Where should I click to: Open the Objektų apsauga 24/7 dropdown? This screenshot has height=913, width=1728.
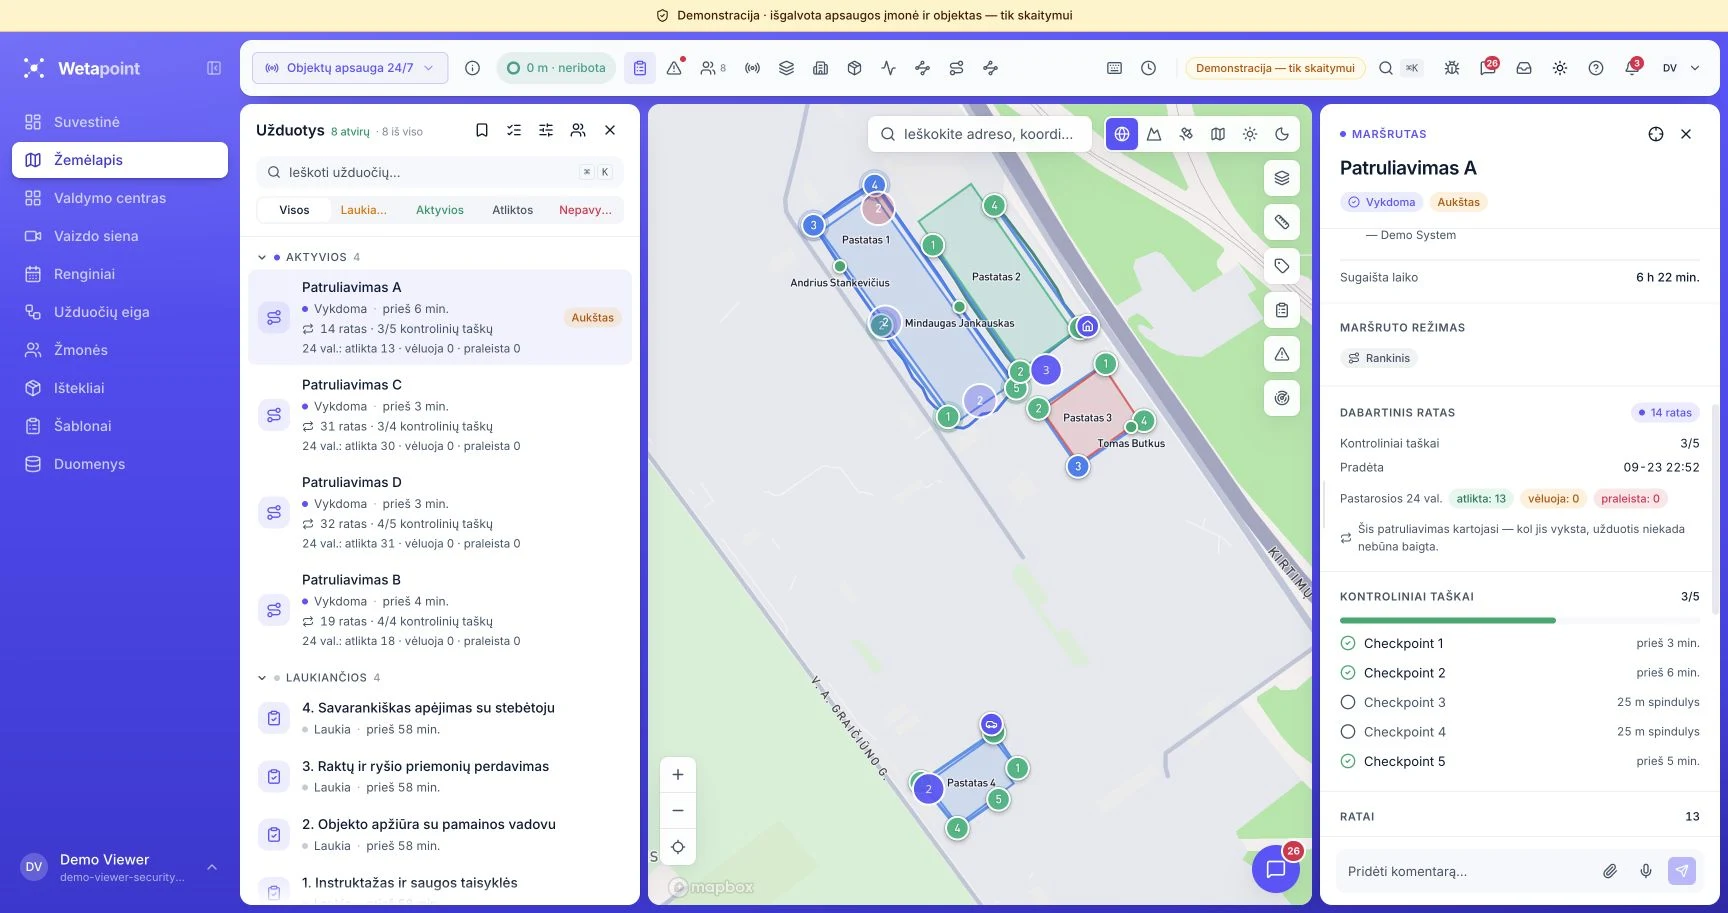(x=350, y=68)
